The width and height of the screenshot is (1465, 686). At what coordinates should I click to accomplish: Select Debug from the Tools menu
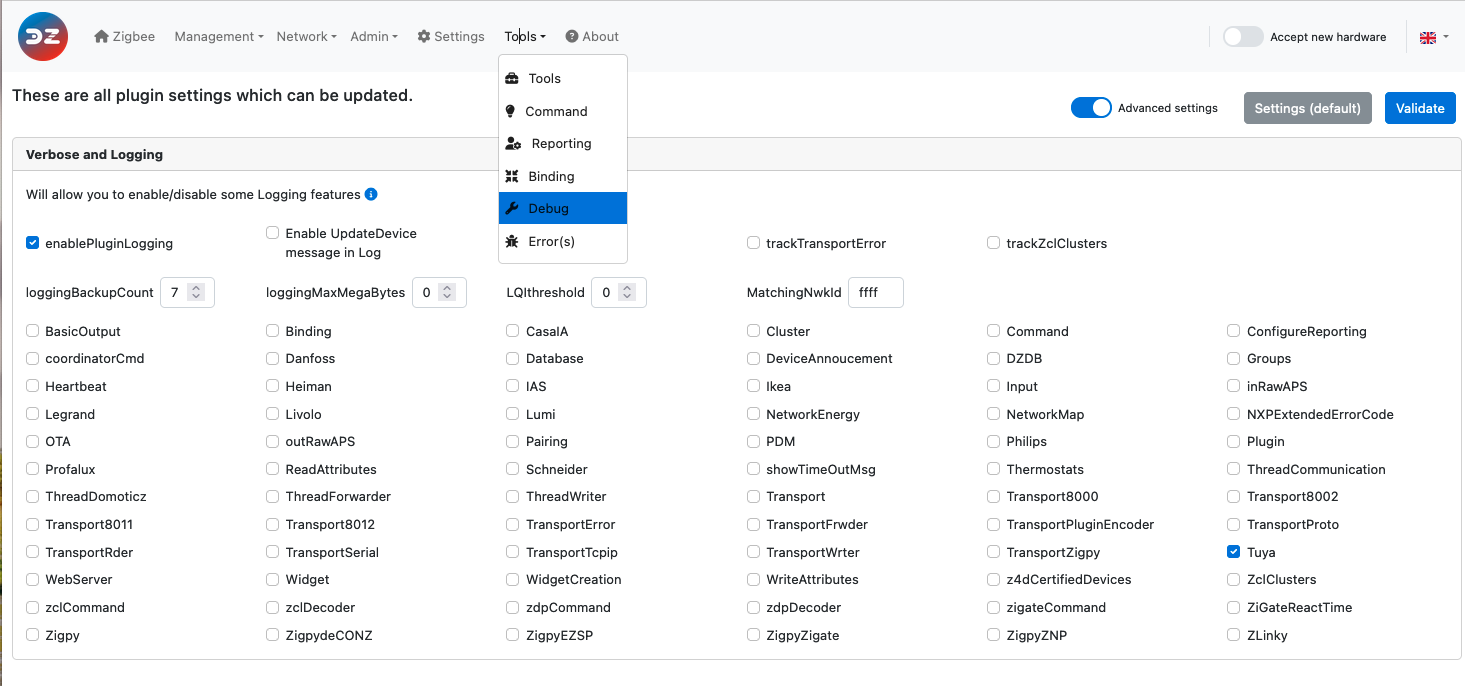548,209
